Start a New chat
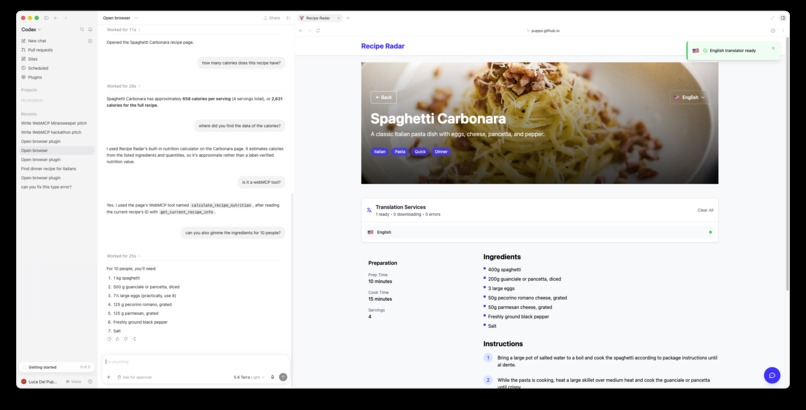 [37, 41]
